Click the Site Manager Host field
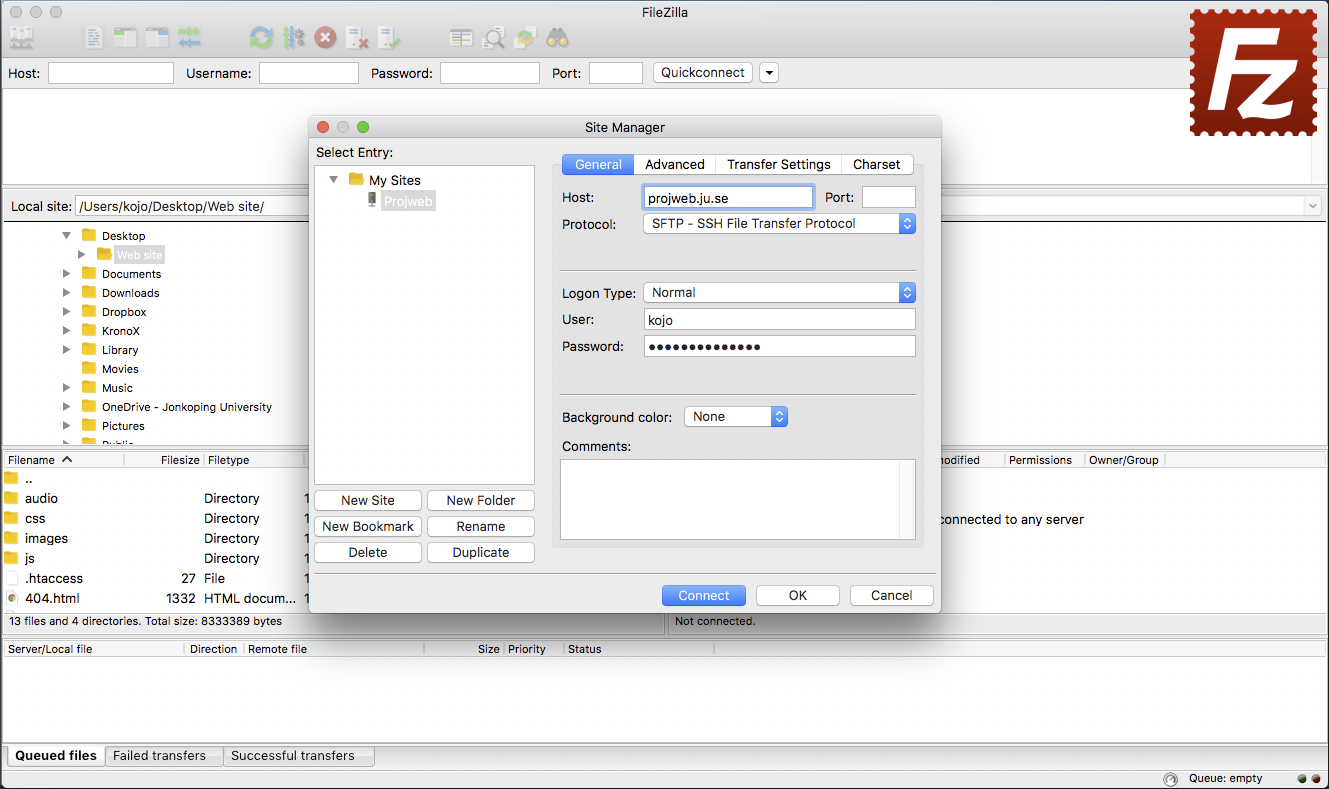The image size is (1329, 789). [x=728, y=198]
